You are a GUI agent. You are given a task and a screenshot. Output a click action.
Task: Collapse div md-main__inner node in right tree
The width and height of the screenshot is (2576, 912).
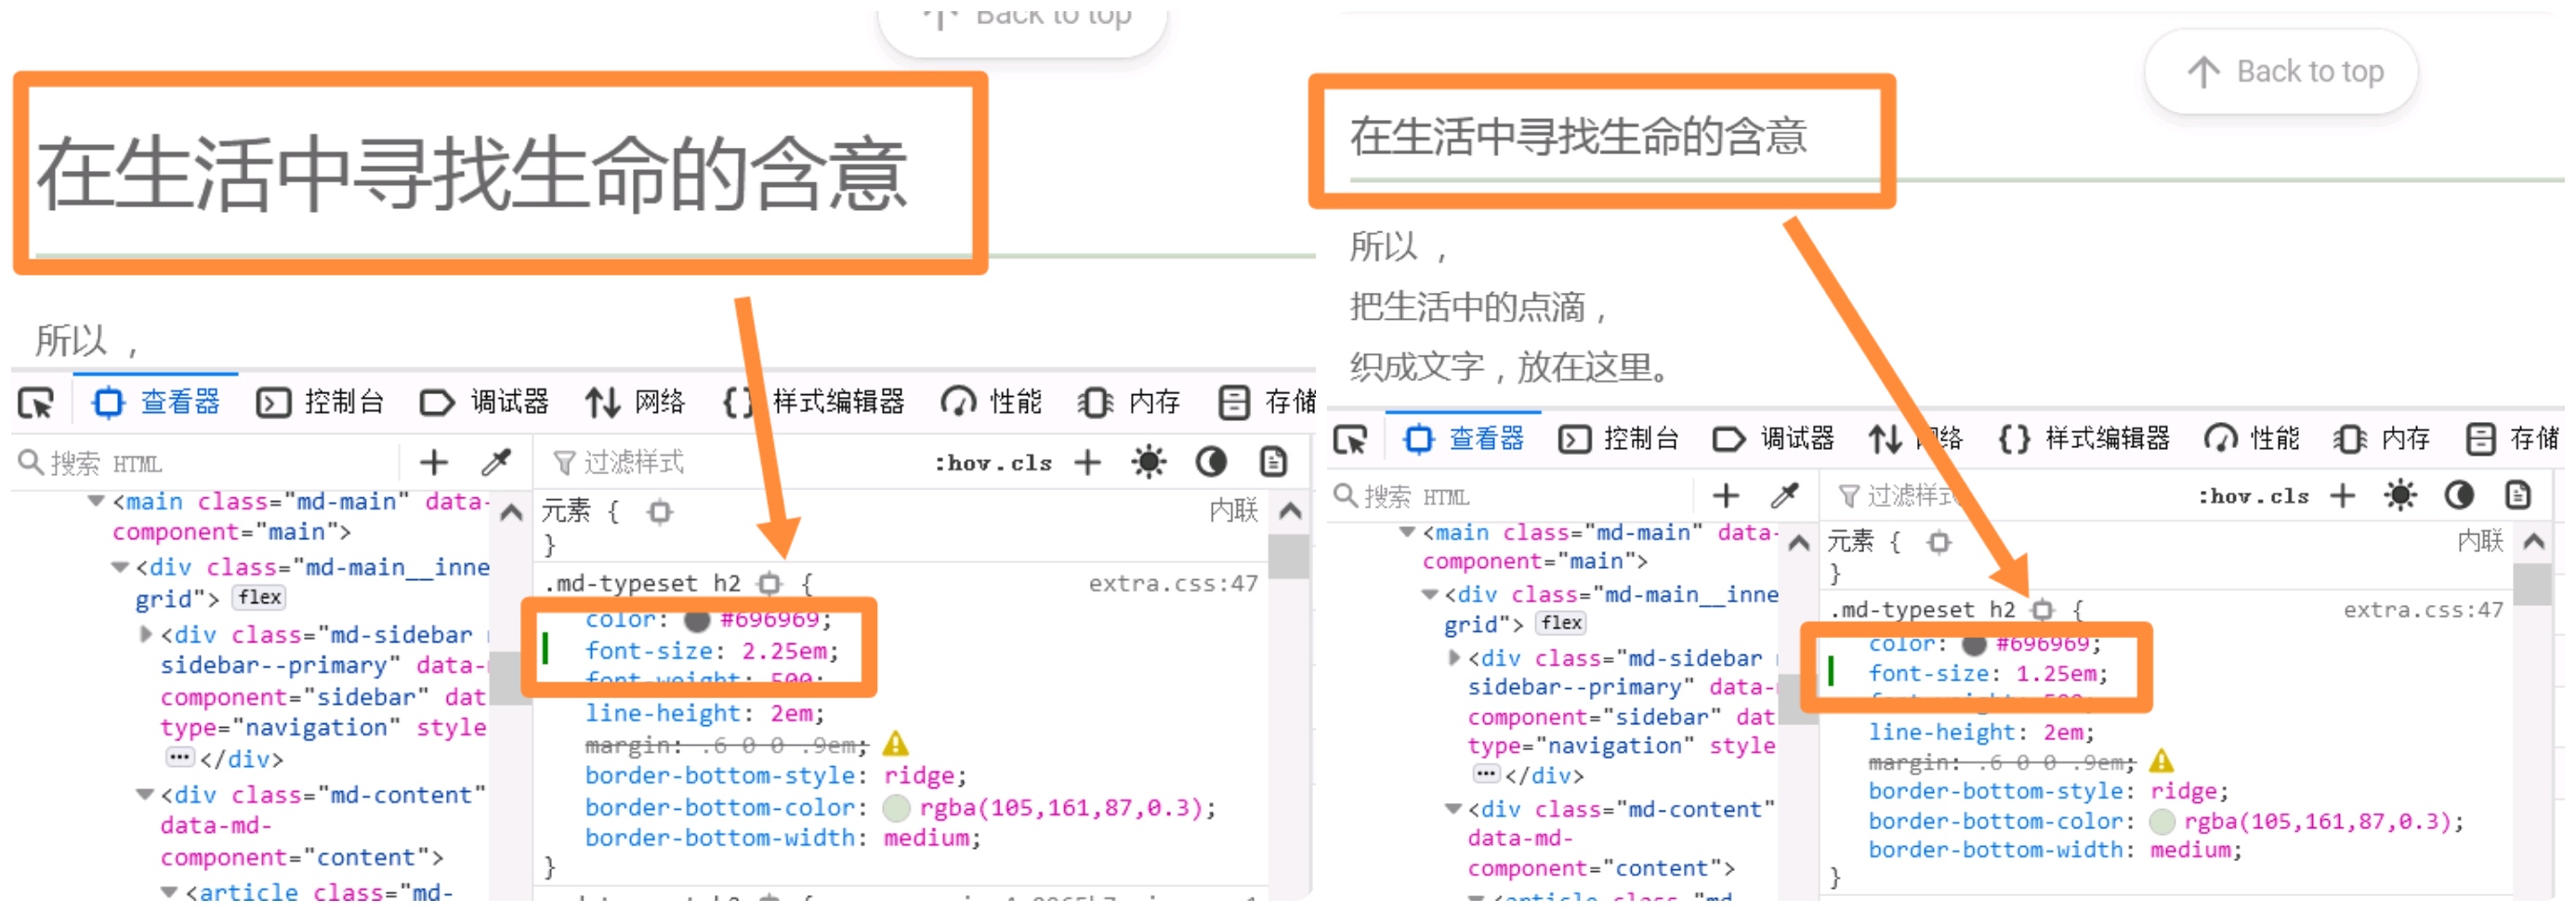(1430, 595)
